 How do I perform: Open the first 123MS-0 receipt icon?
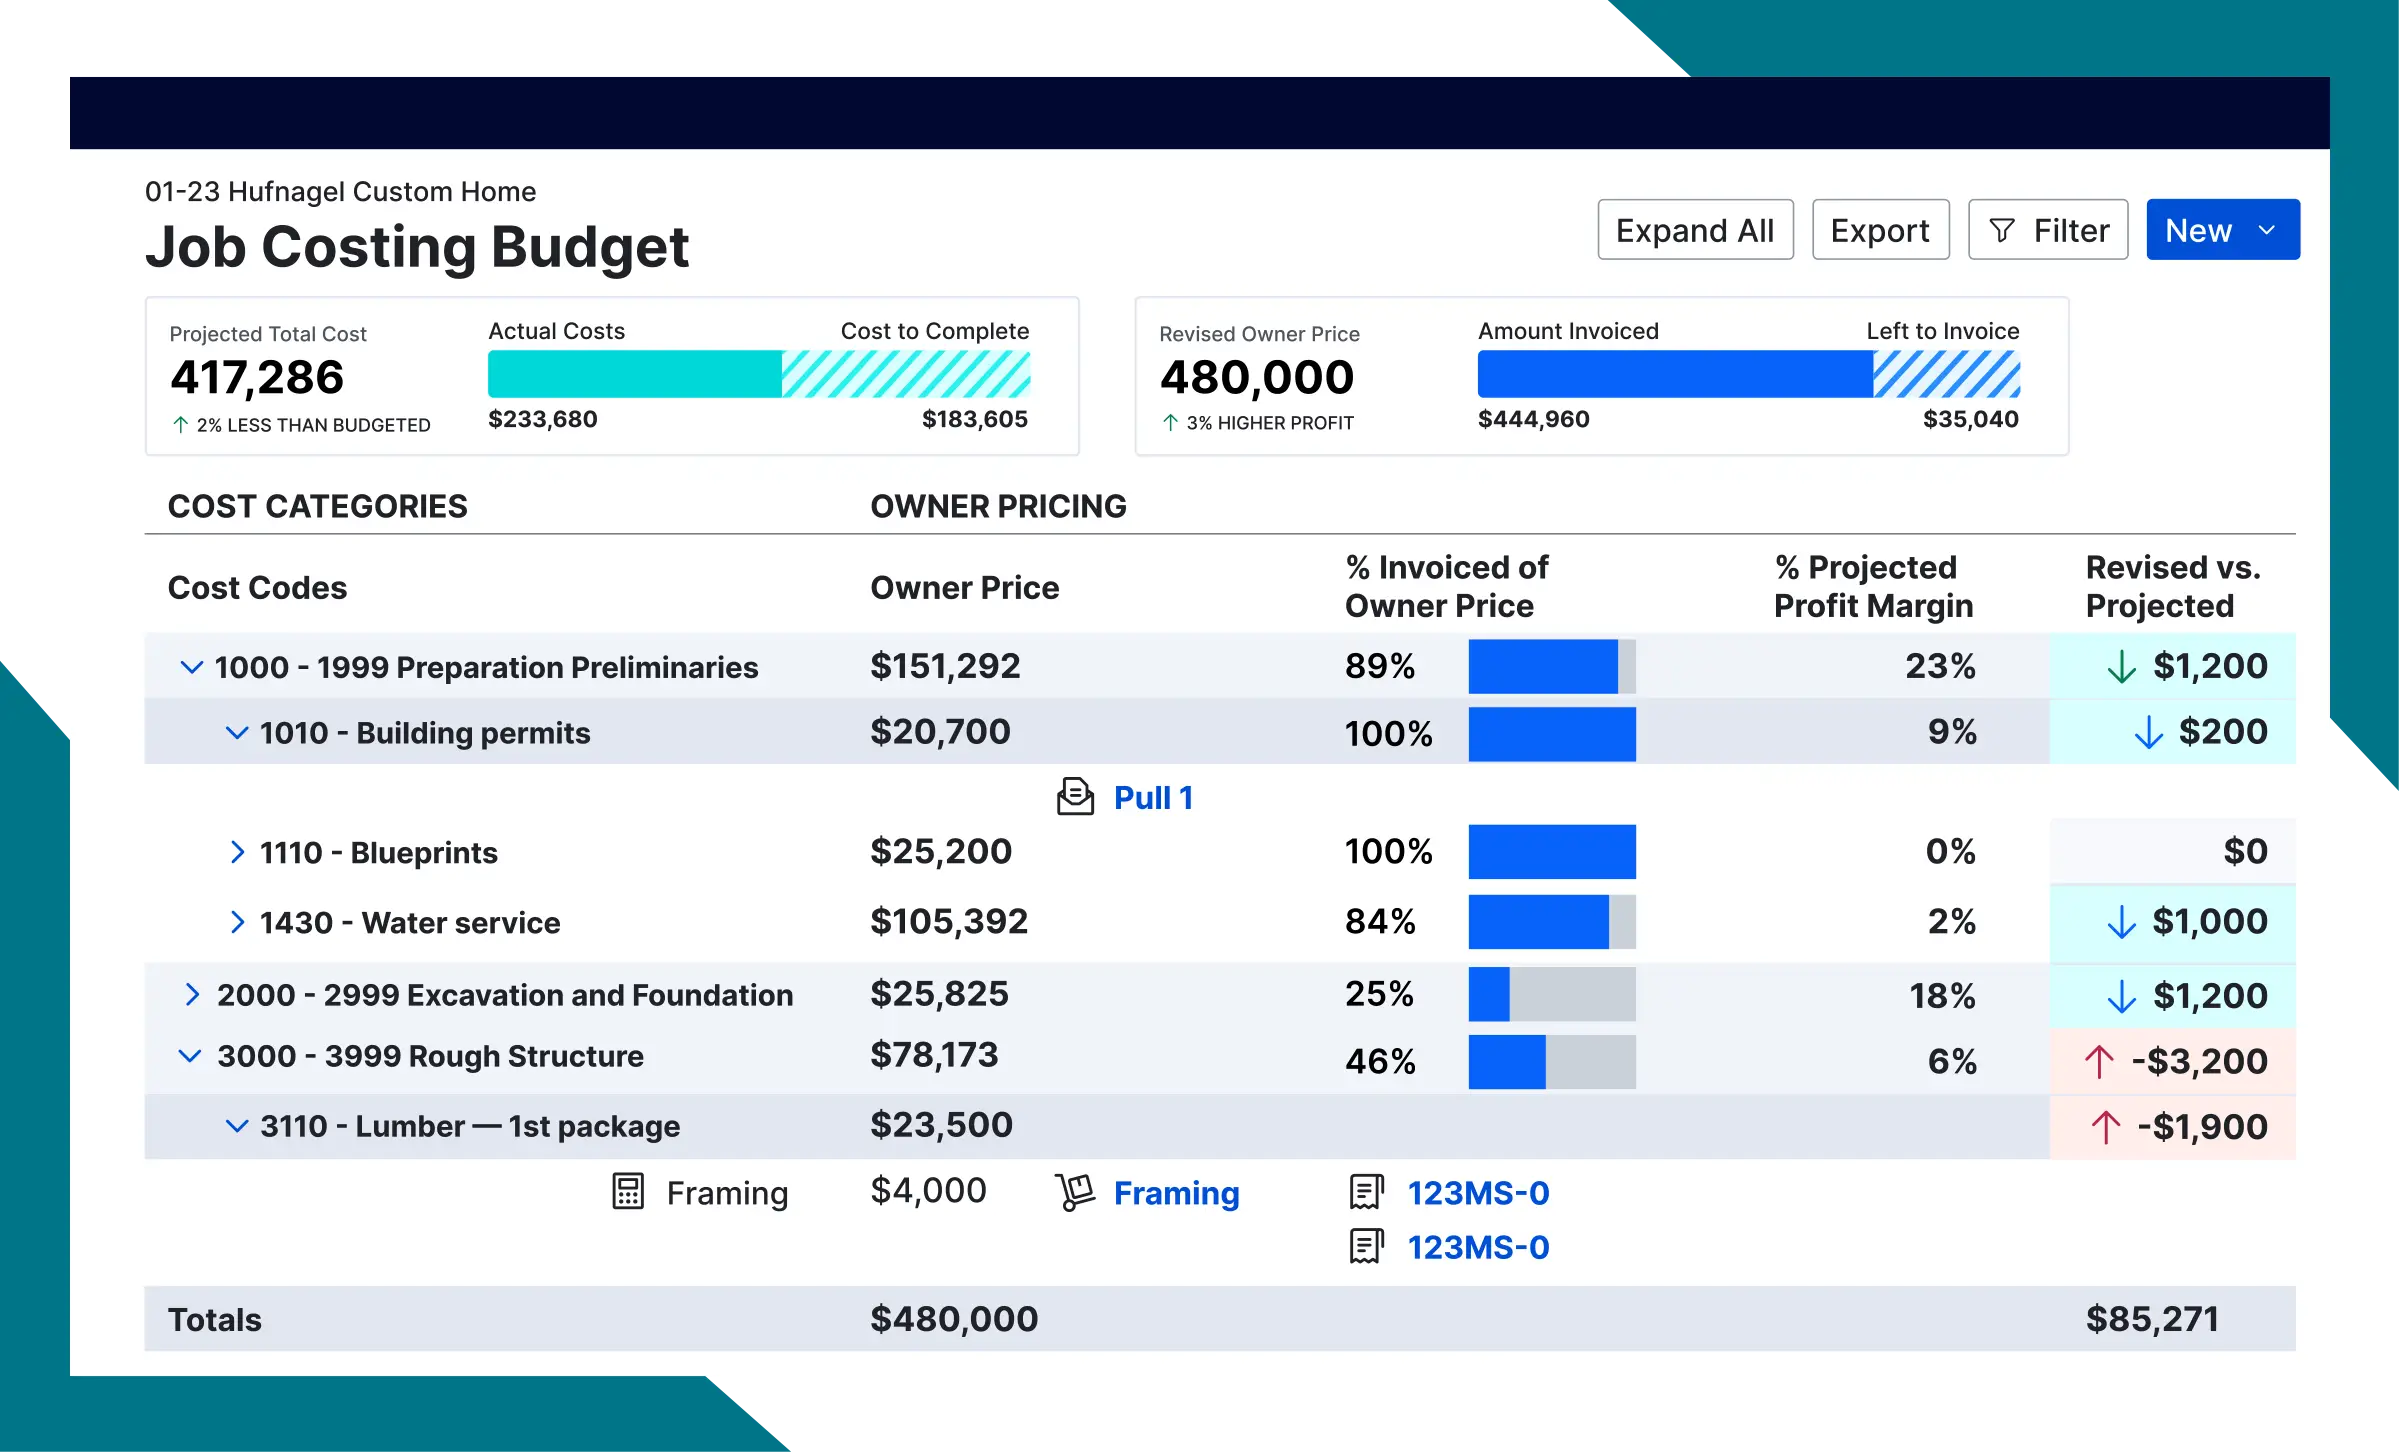tap(1366, 1192)
